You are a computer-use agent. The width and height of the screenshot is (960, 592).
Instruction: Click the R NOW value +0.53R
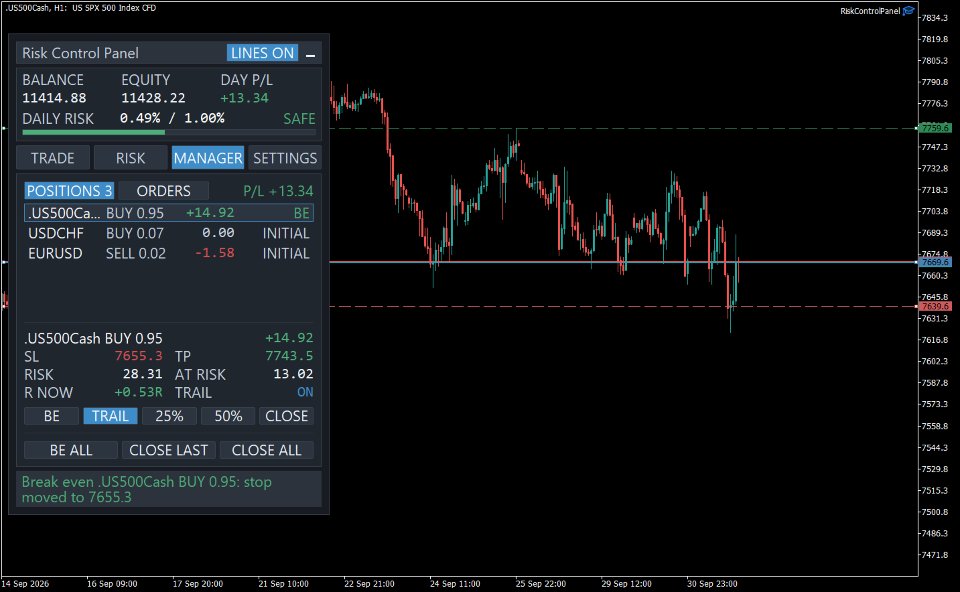click(138, 392)
